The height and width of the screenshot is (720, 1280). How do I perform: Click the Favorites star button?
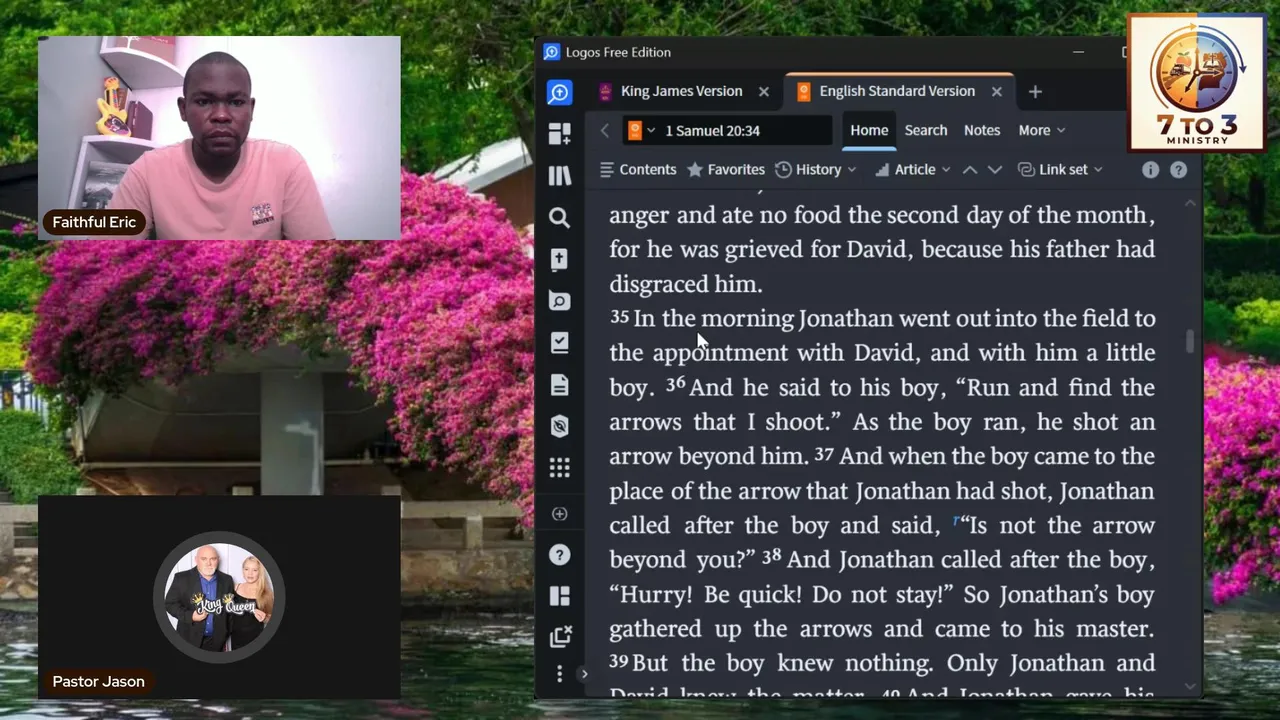(x=726, y=170)
